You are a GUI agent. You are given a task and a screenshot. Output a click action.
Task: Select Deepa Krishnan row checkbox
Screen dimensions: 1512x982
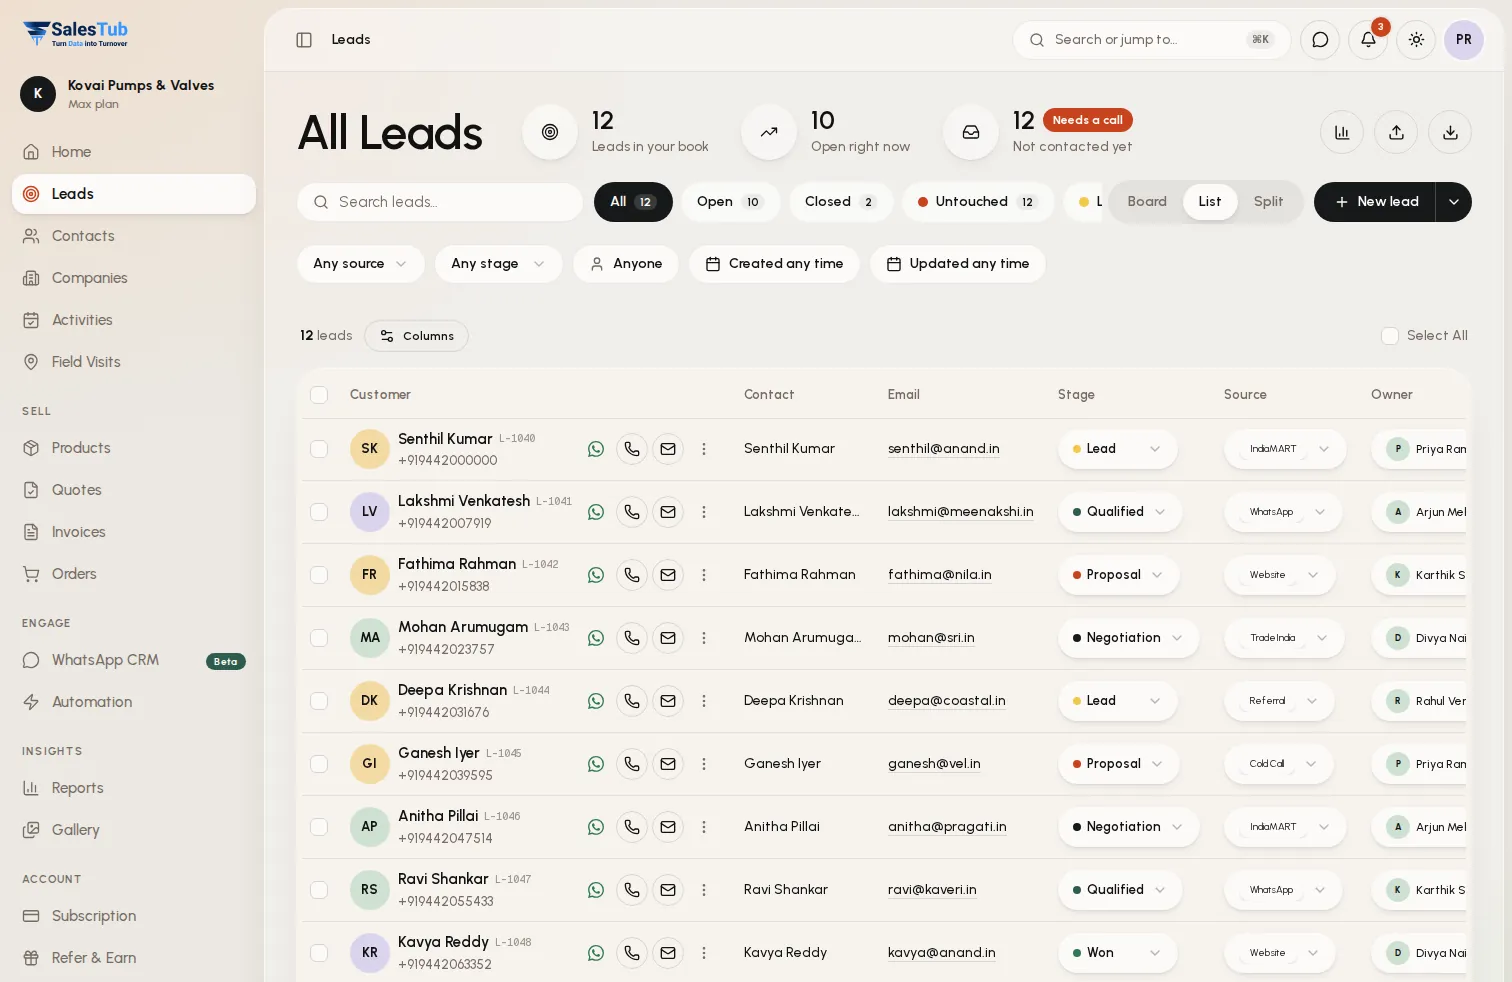[319, 701]
